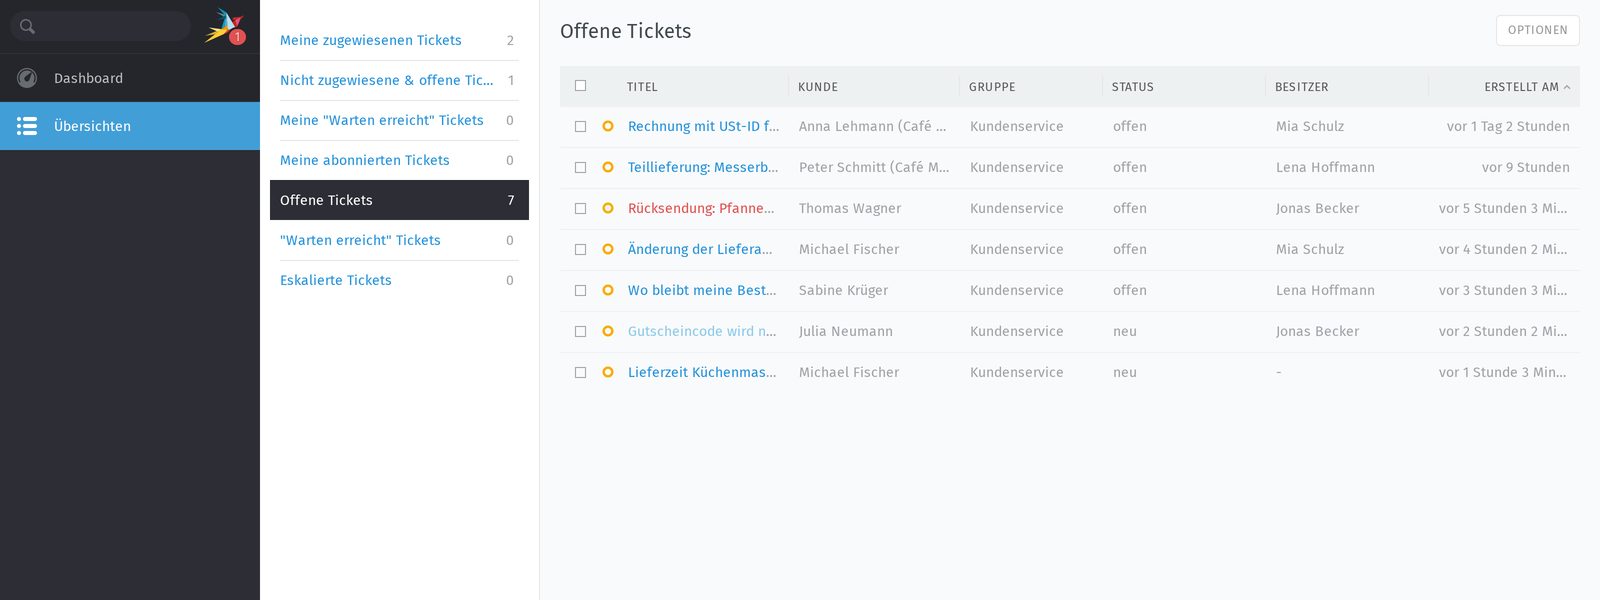Click customer Anna Lehmann (Café ...
Viewport: 1600px width, 600px height.
coord(872,126)
